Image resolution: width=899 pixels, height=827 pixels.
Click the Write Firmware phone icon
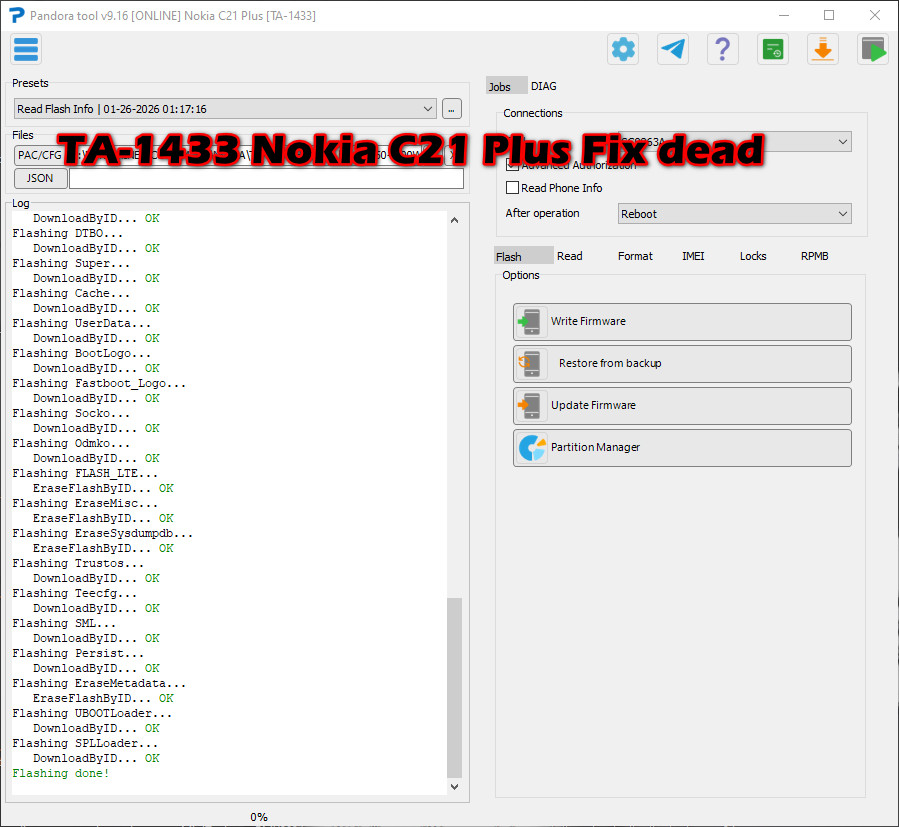click(530, 322)
